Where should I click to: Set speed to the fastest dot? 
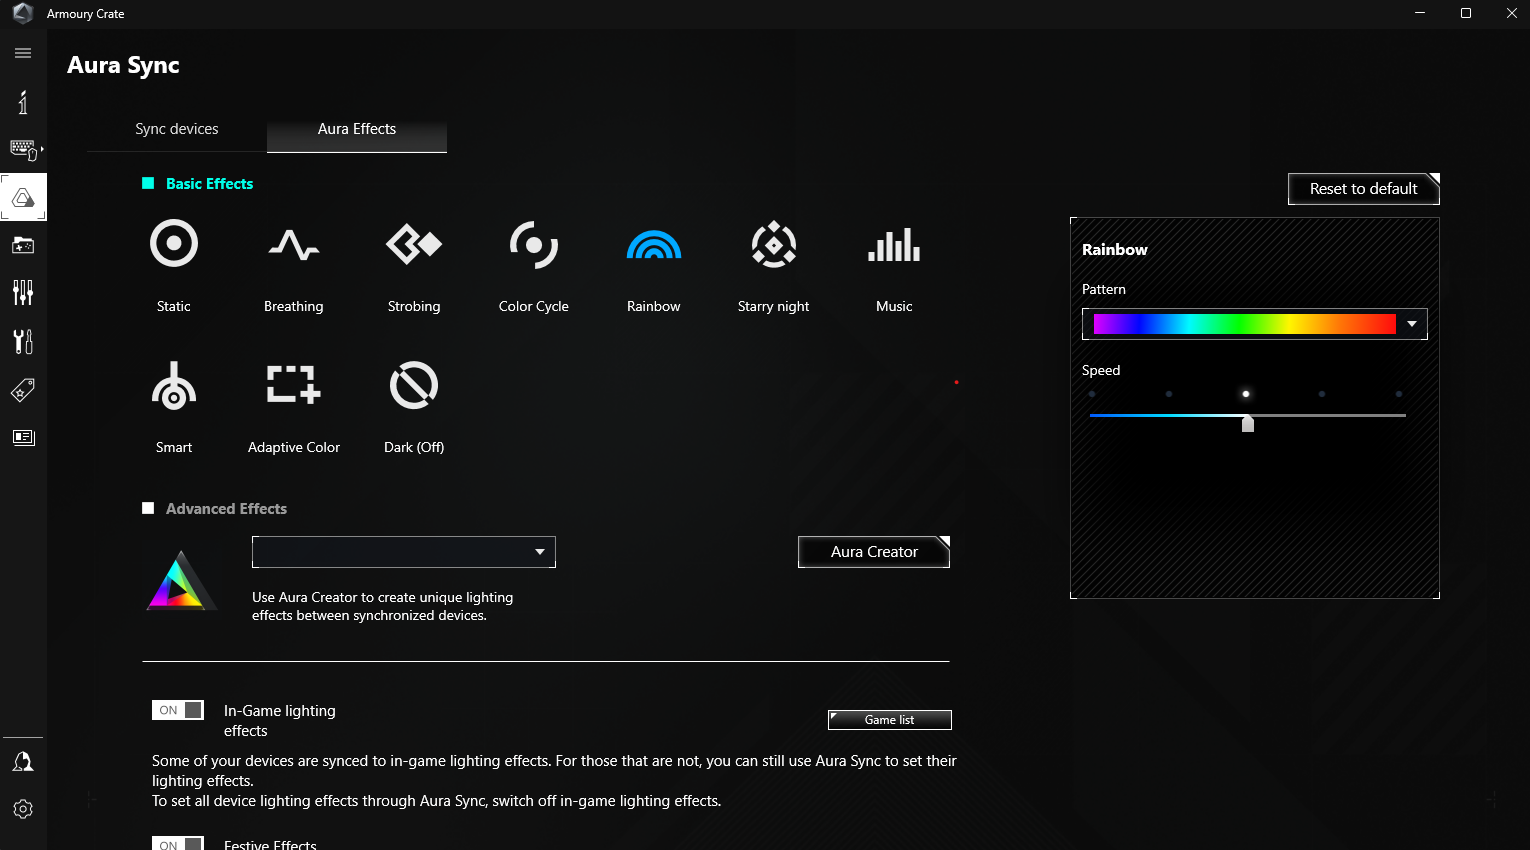[x=1399, y=394]
